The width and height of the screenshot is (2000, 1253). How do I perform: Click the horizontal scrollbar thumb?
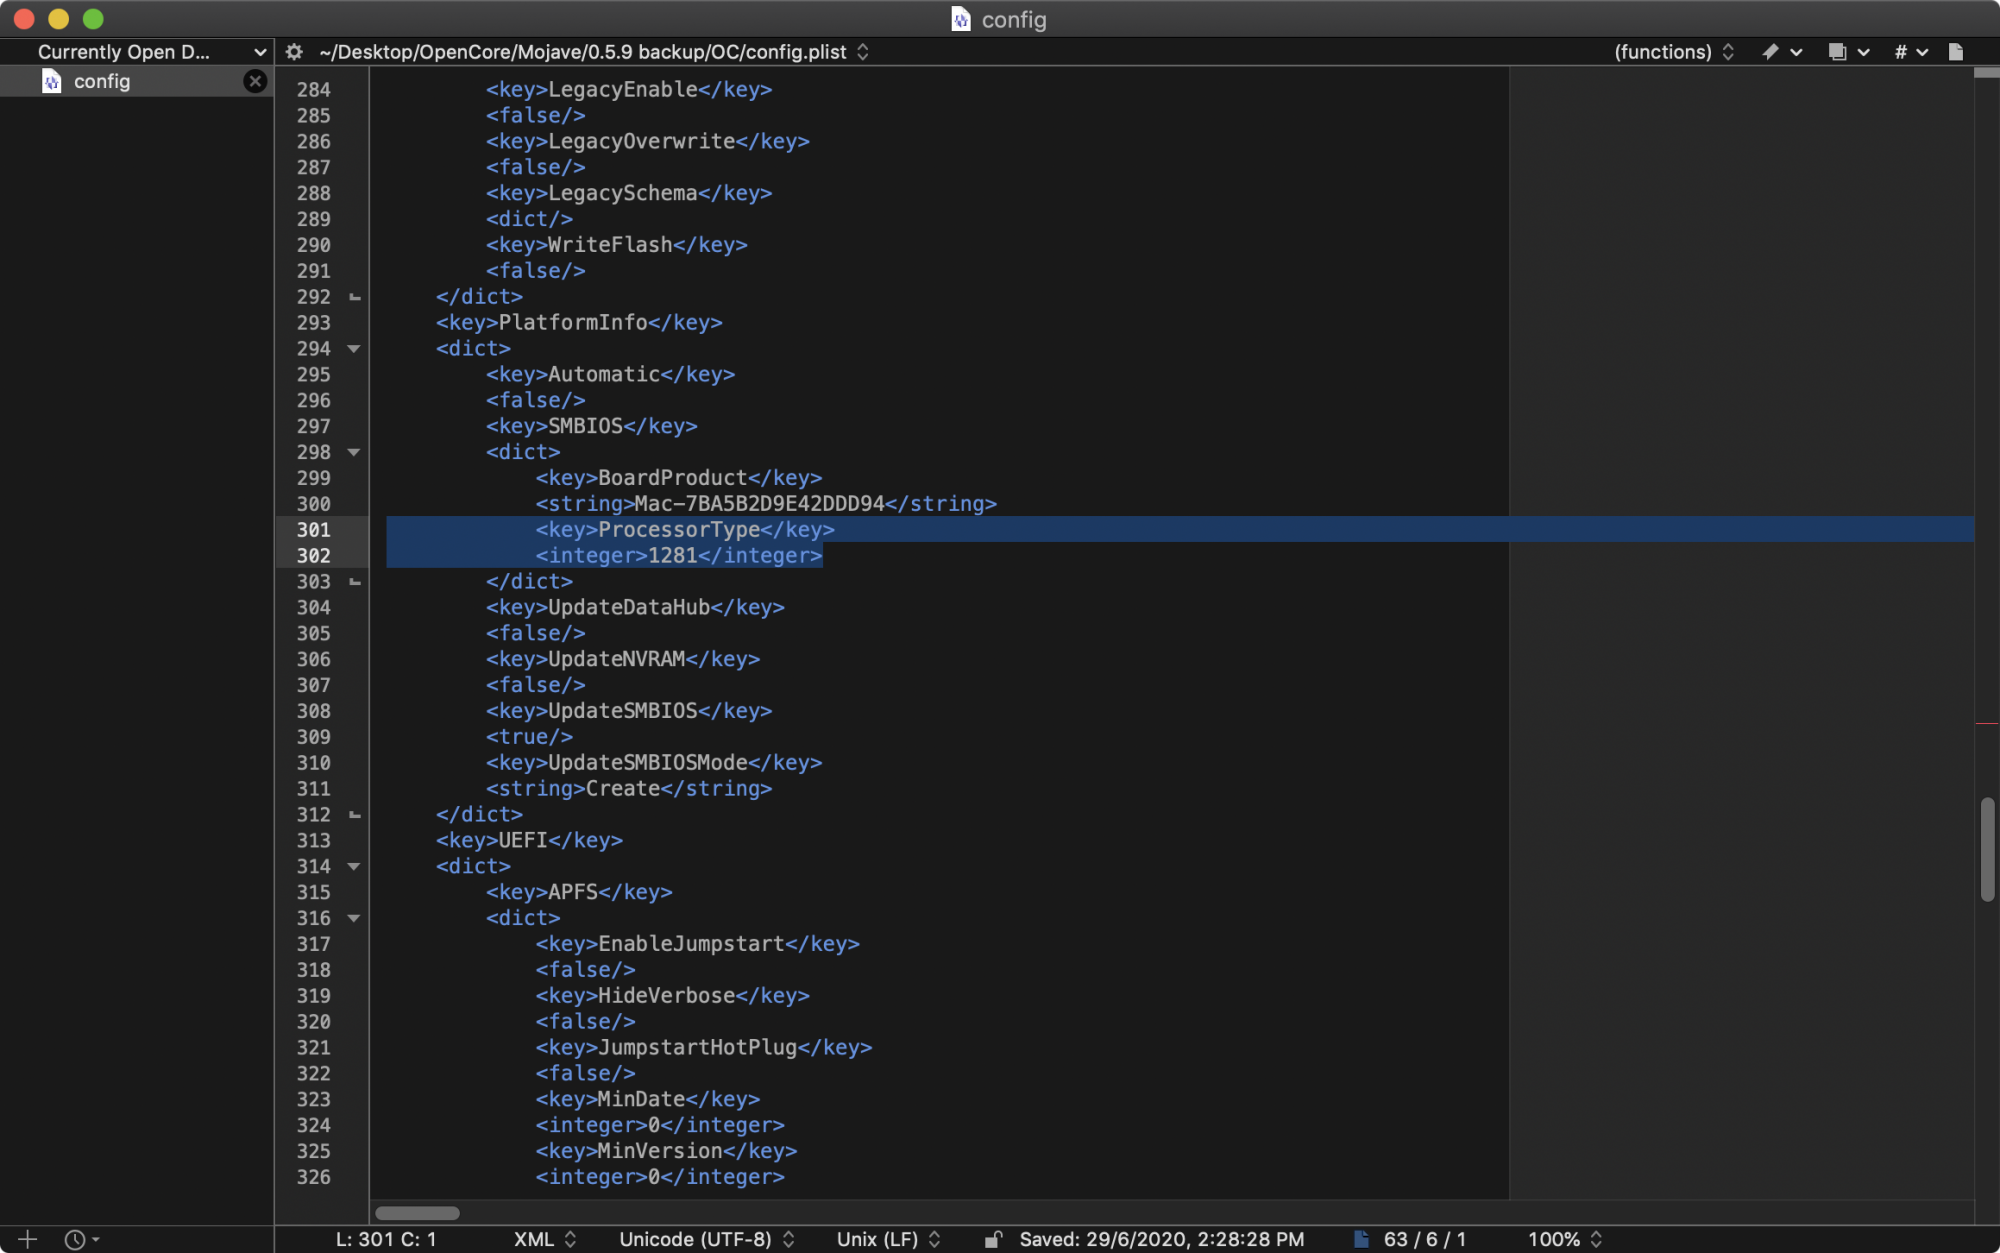(417, 1213)
